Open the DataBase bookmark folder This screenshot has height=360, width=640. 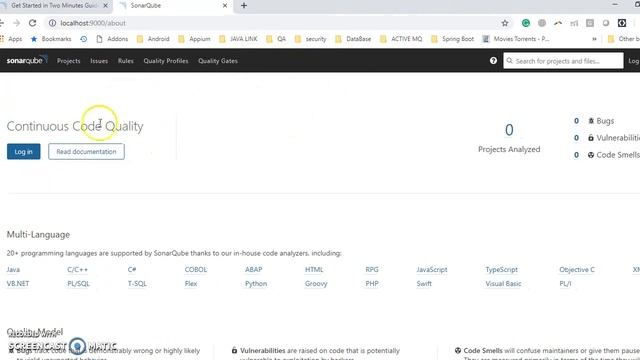click(x=353, y=39)
